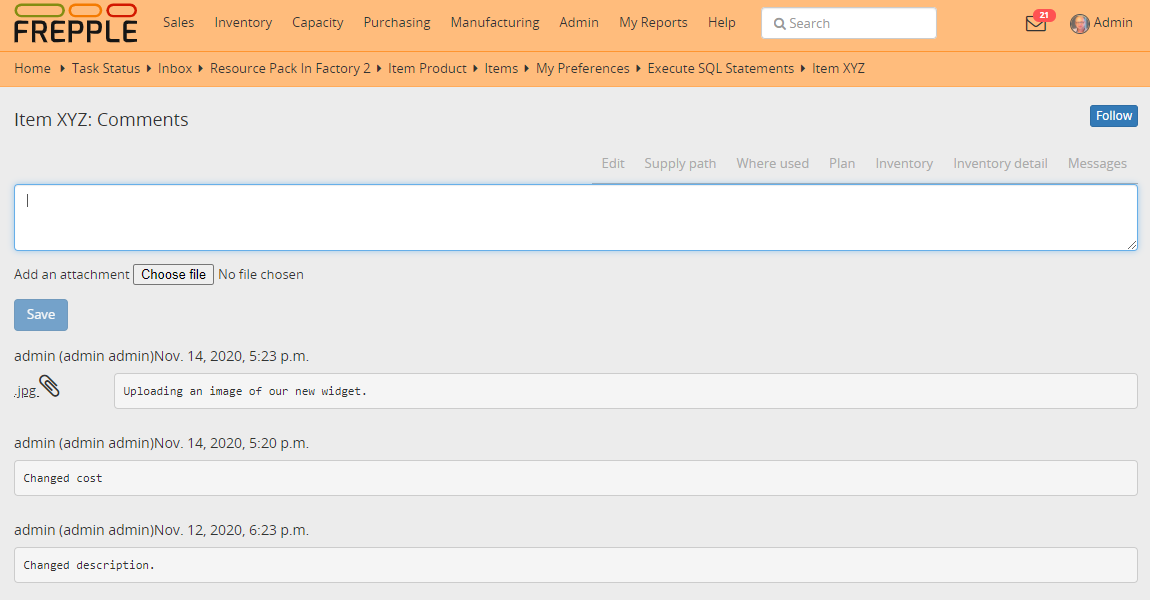Image resolution: width=1150 pixels, height=600 pixels.
Task: Open the paperclip attachment icon
Action: (x=49, y=387)
